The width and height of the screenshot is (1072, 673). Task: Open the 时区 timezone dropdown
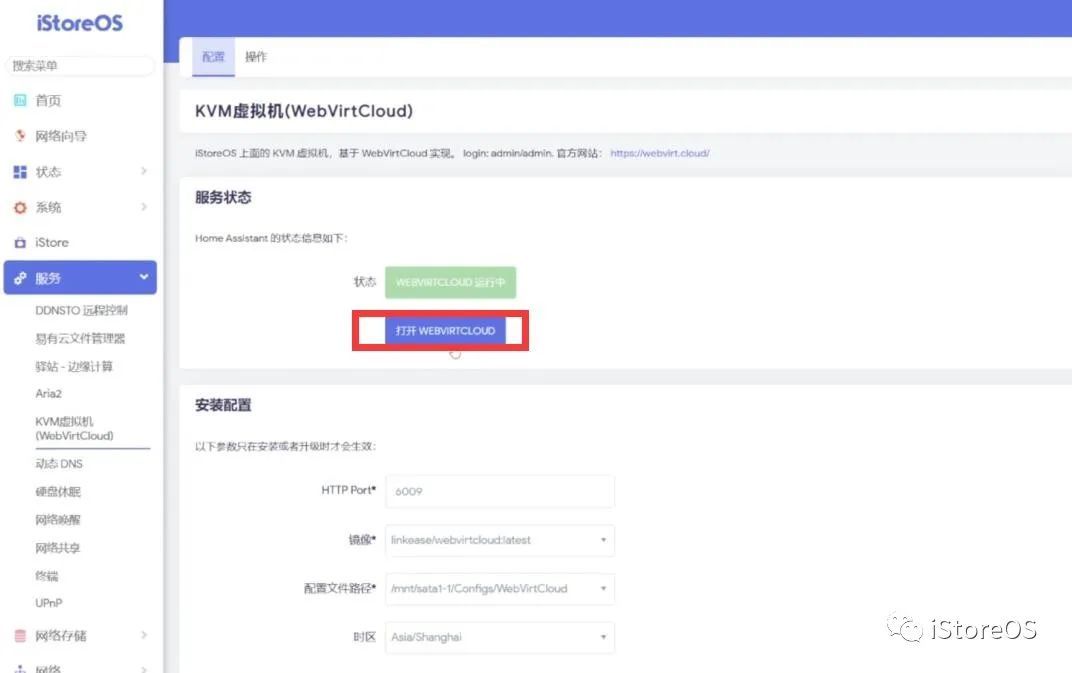coord(500,637)
